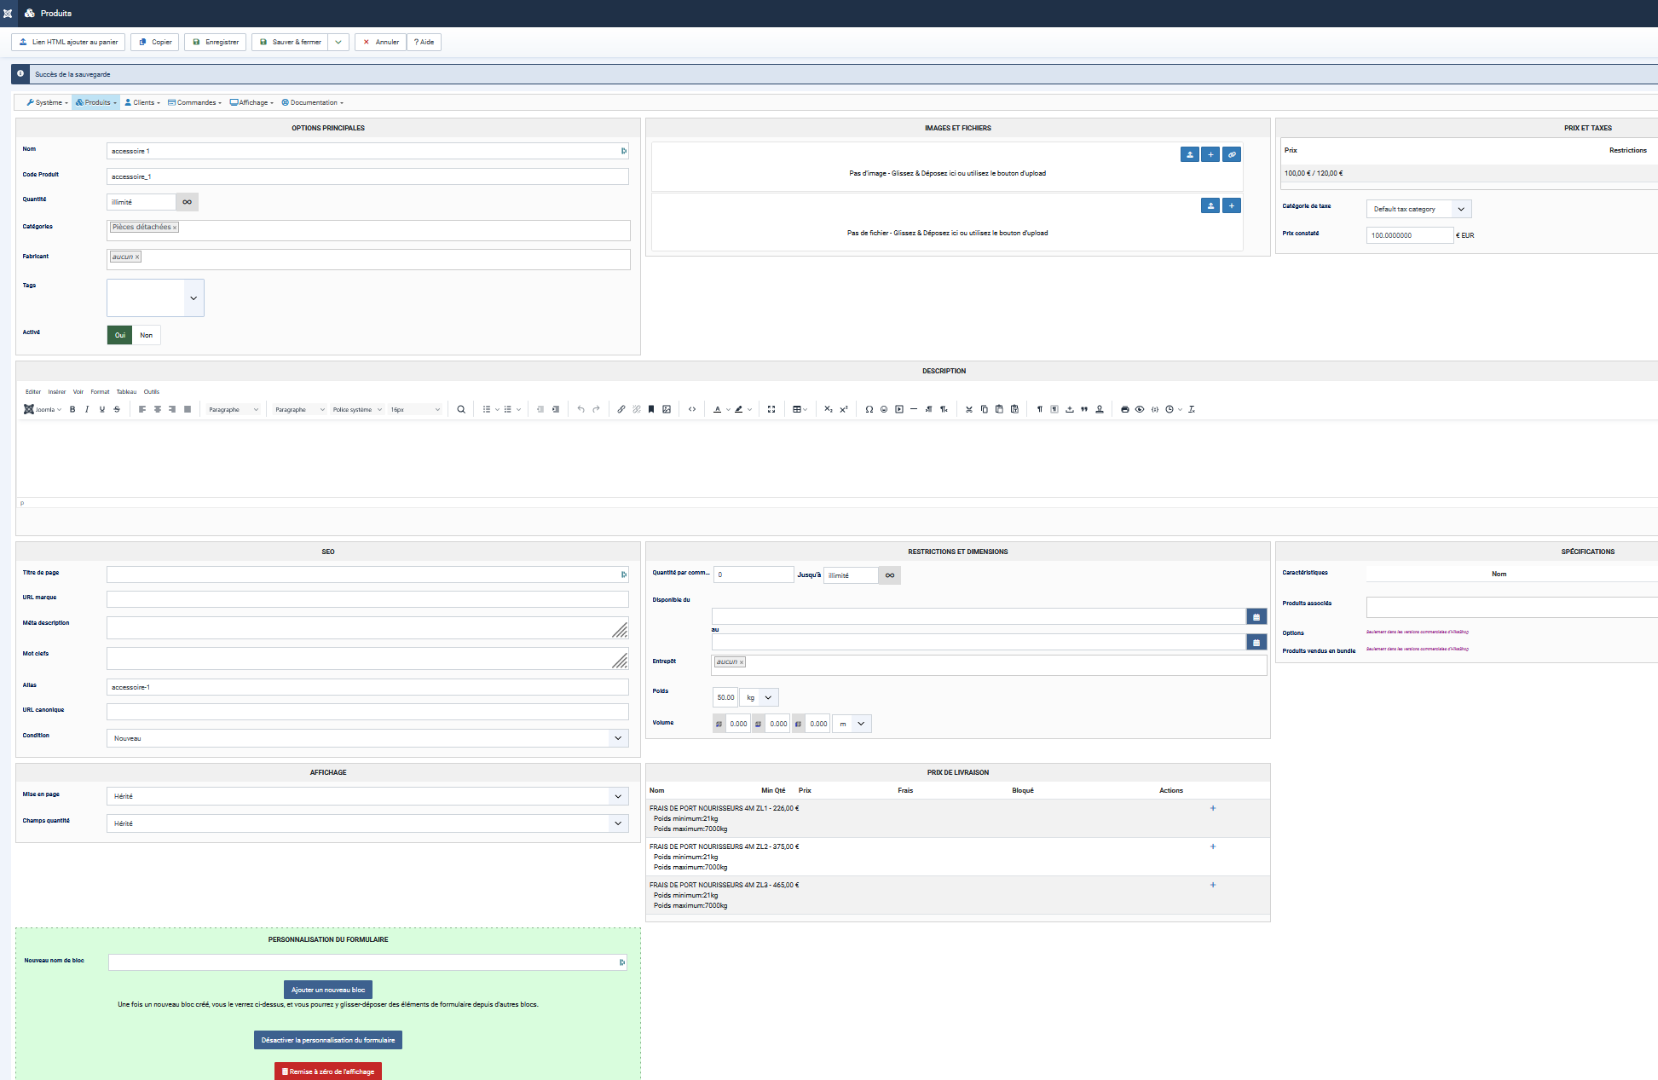1658x1080 pixels.
Task: Open the weight unit kg dropdown
Action: coord(759,697)
